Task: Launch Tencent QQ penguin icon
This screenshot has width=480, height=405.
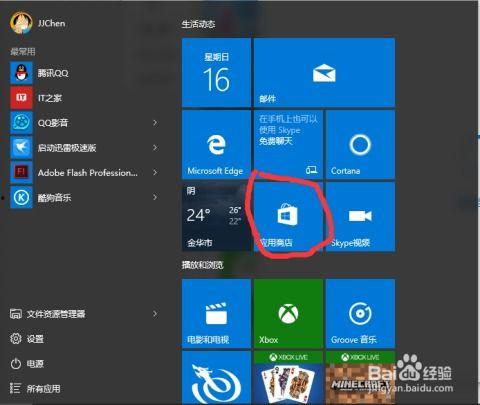Action: [21, 73]
